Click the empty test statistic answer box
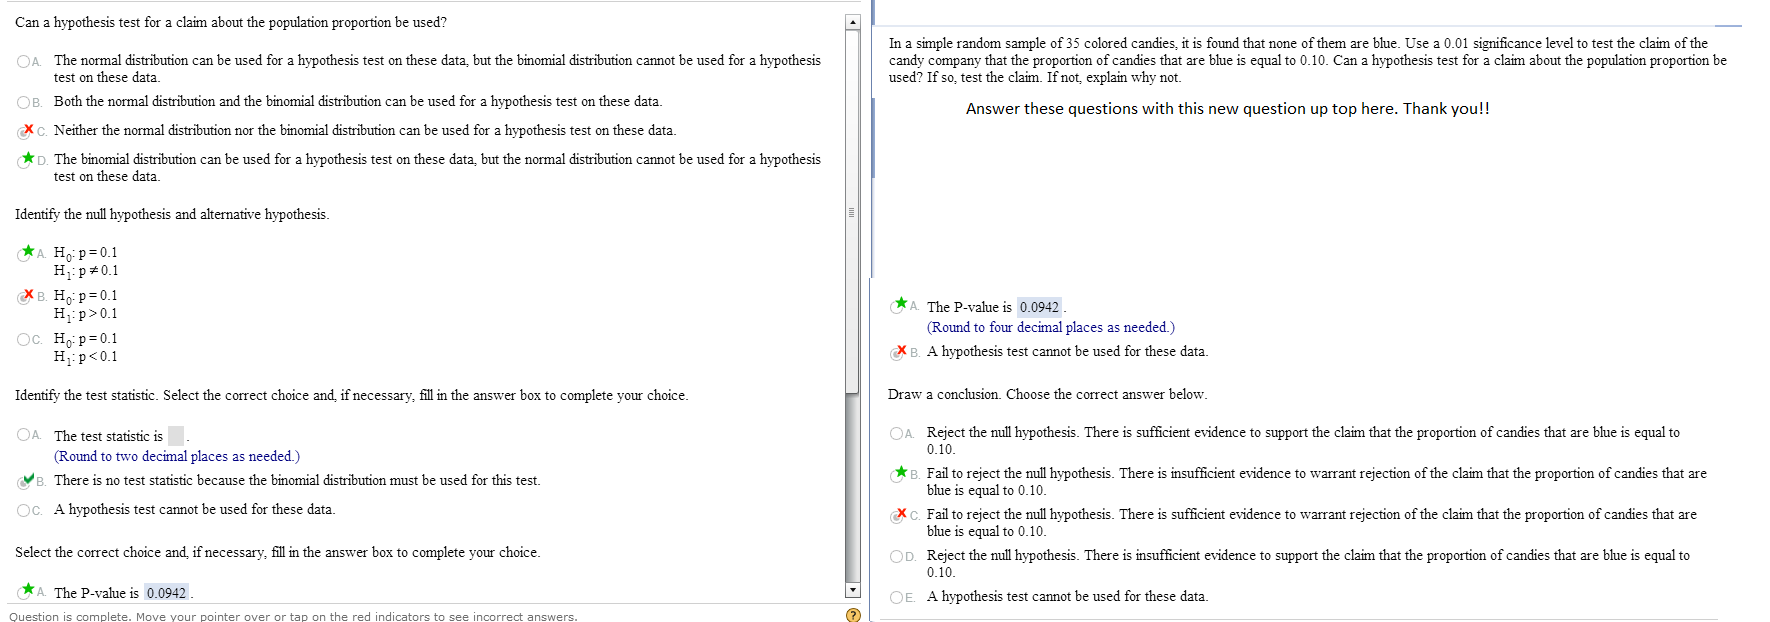 (x=176, y=436)
